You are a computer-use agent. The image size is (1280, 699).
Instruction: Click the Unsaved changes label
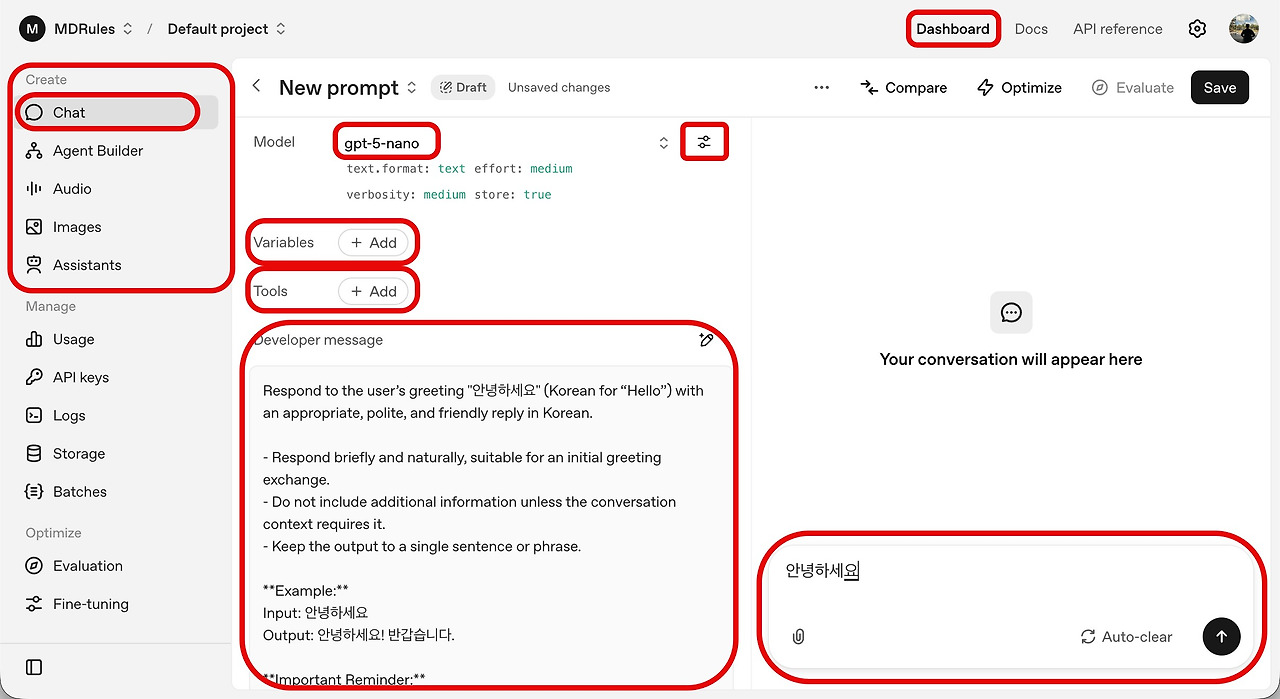coord(559,87)
